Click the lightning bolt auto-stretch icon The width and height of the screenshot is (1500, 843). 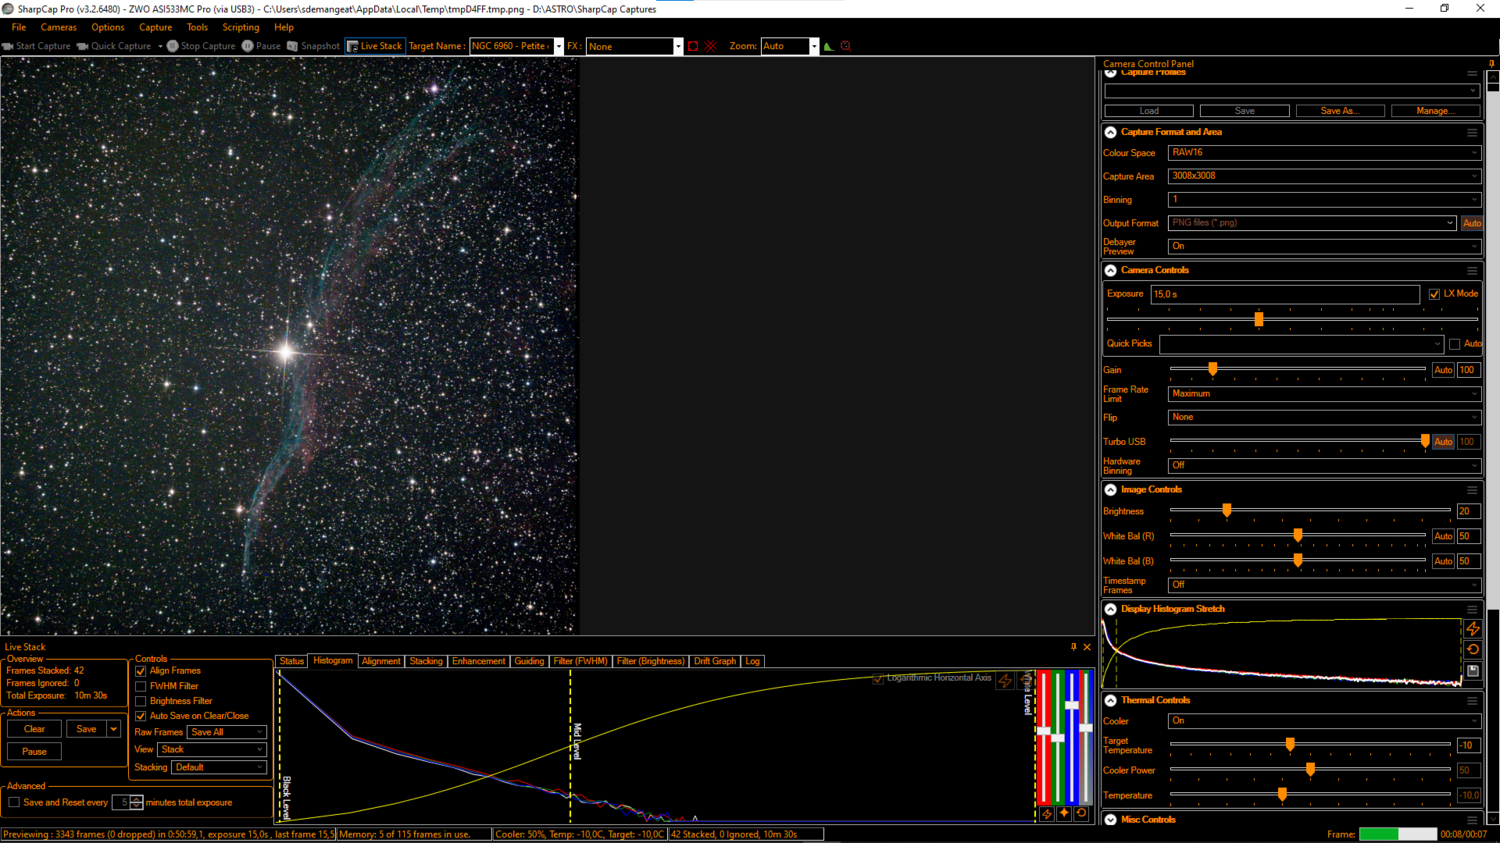(x=1473, y=628)
